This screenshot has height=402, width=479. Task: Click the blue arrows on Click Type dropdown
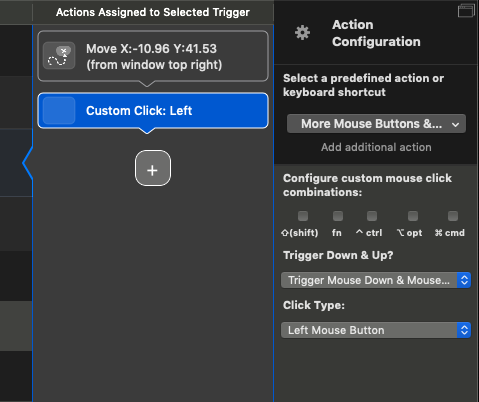464,330
